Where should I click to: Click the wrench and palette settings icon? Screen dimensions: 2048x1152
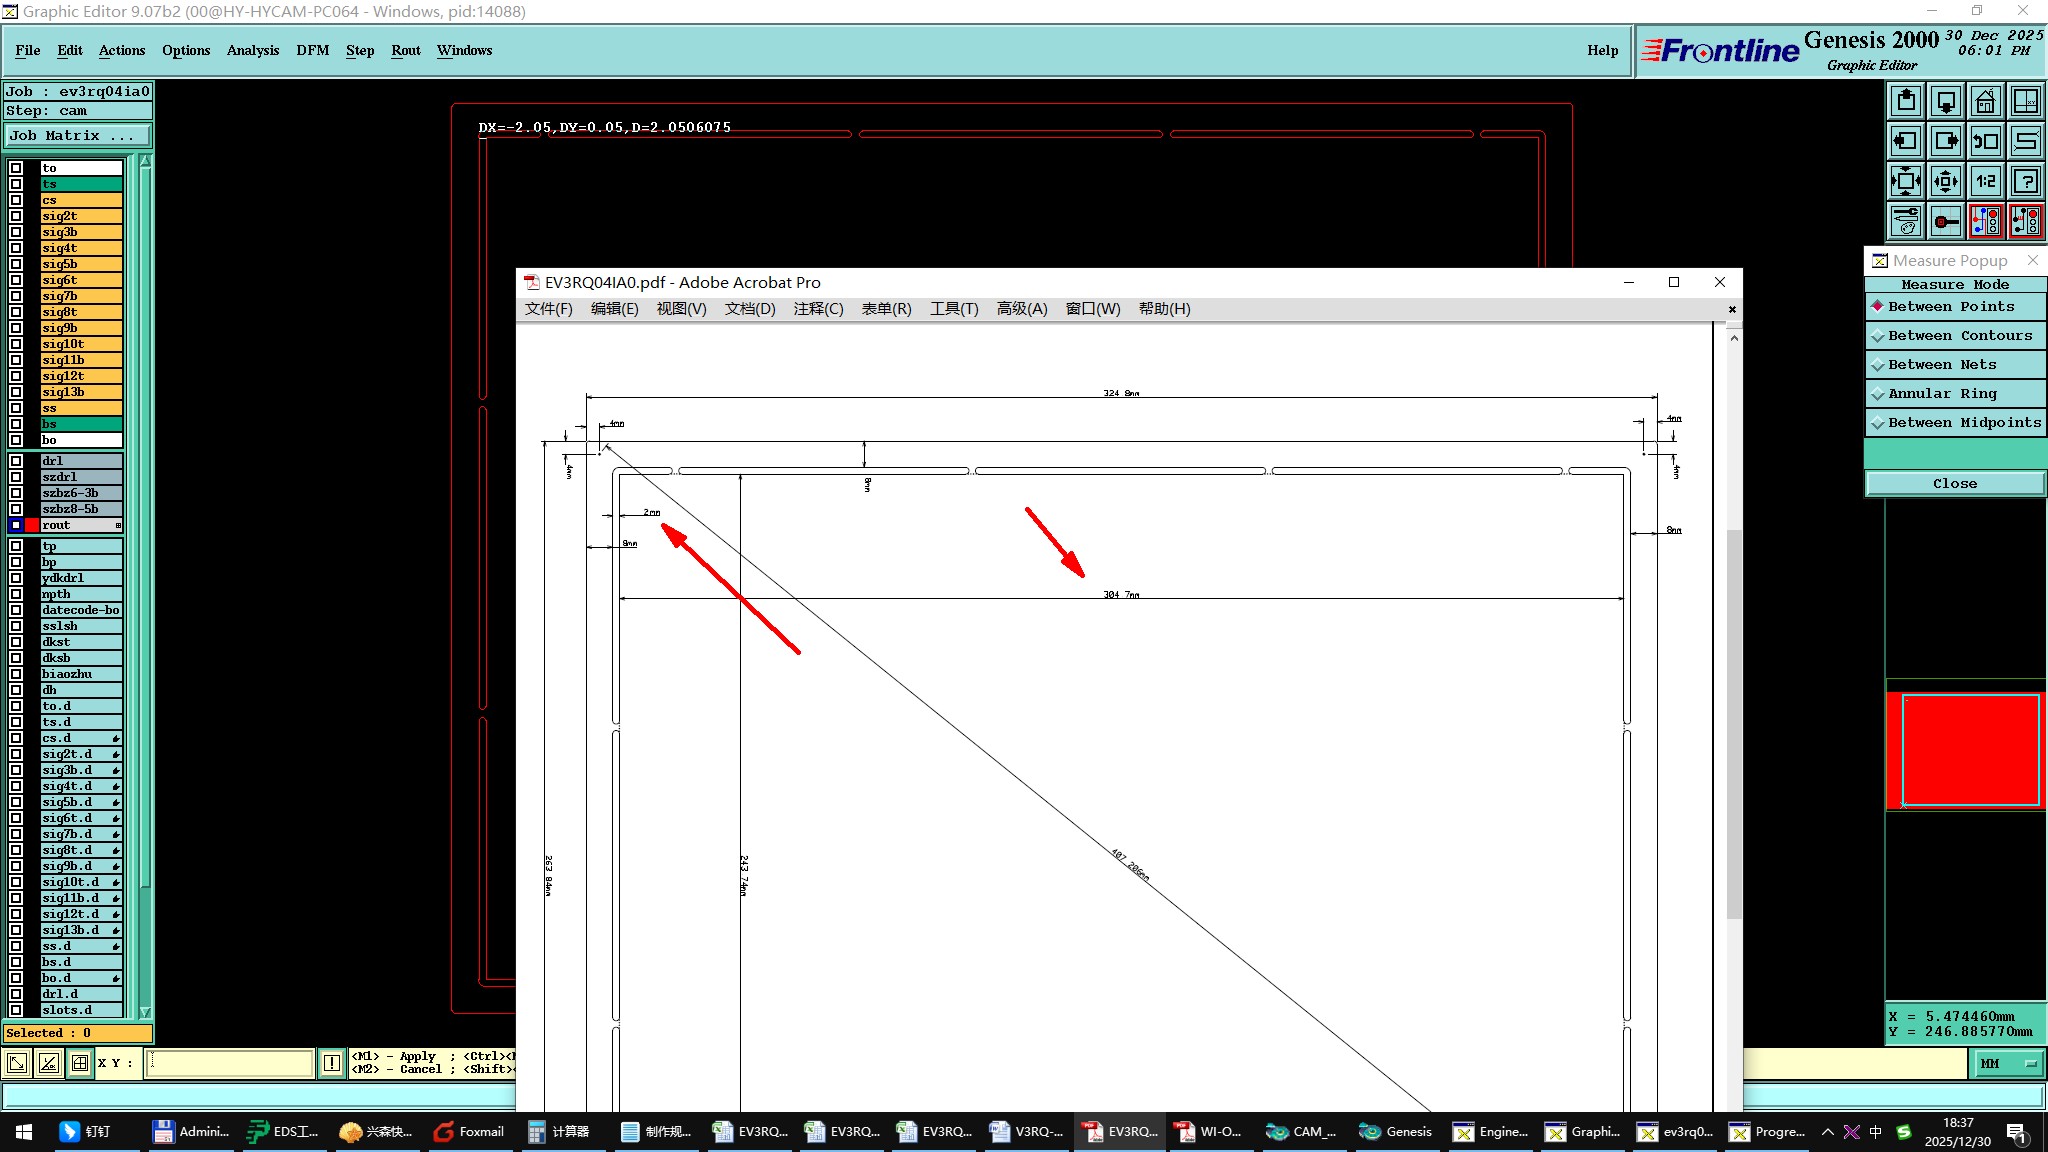[x=1906, y=221]
